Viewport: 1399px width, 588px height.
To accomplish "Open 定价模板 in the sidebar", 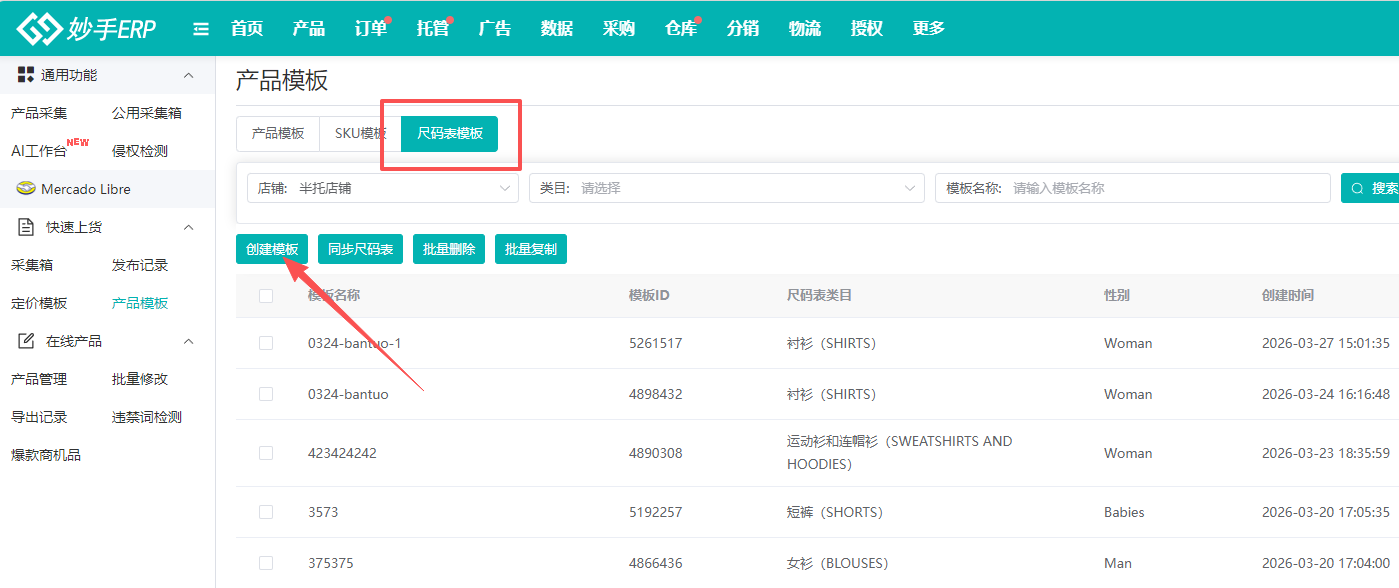I will pyautogui.click(x=39, y=303).
